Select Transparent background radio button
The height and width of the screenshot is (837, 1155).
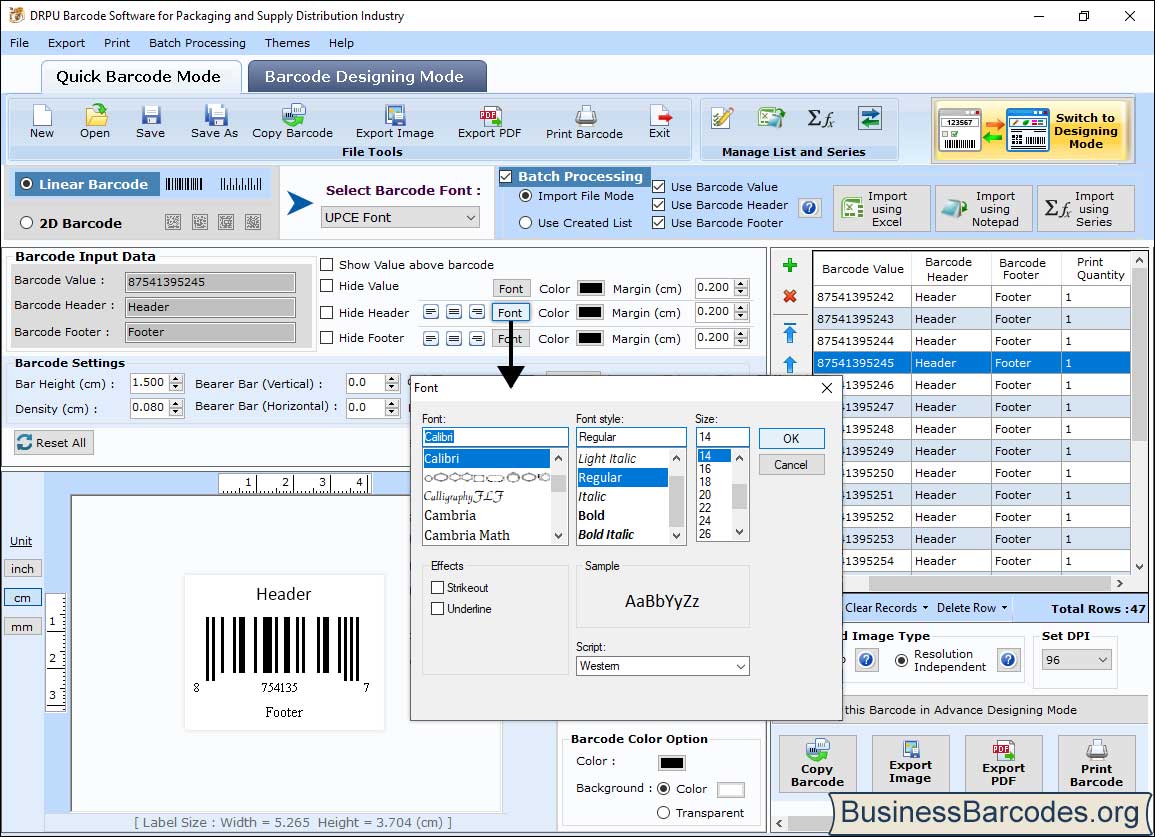coord(664,813)
